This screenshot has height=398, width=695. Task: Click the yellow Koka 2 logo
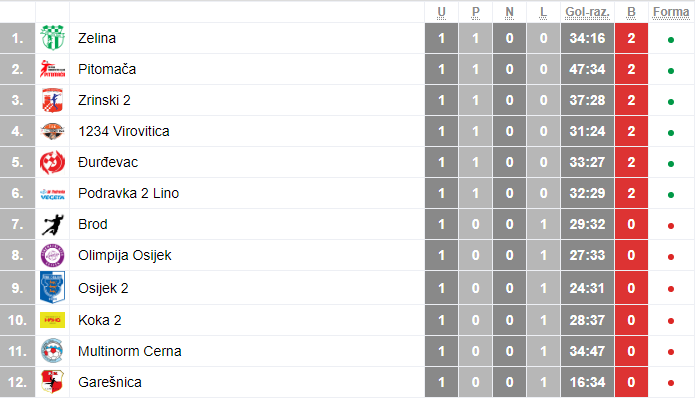coord(52,320)
